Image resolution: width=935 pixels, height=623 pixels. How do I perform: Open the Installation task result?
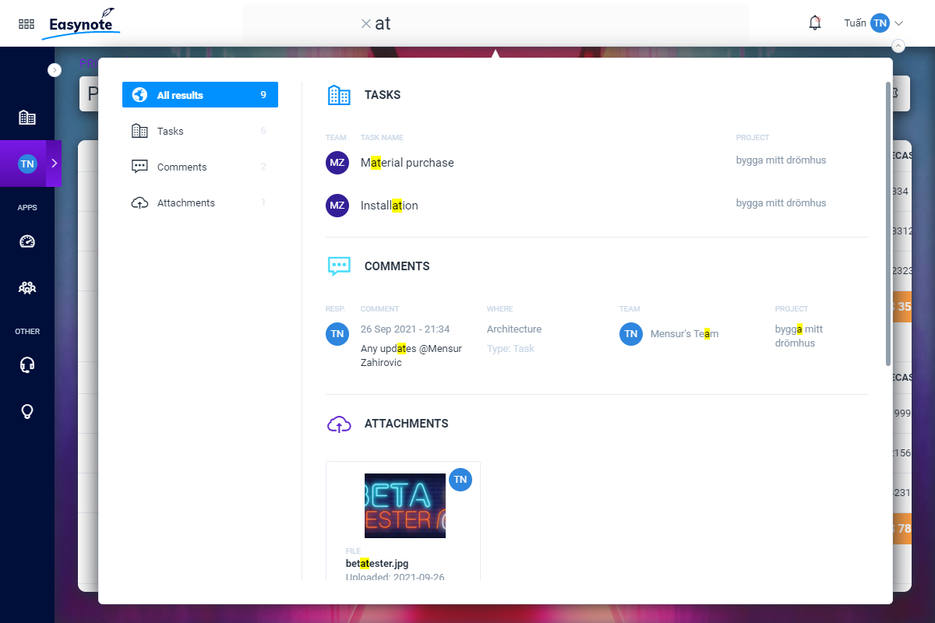[x=389, y=206]
